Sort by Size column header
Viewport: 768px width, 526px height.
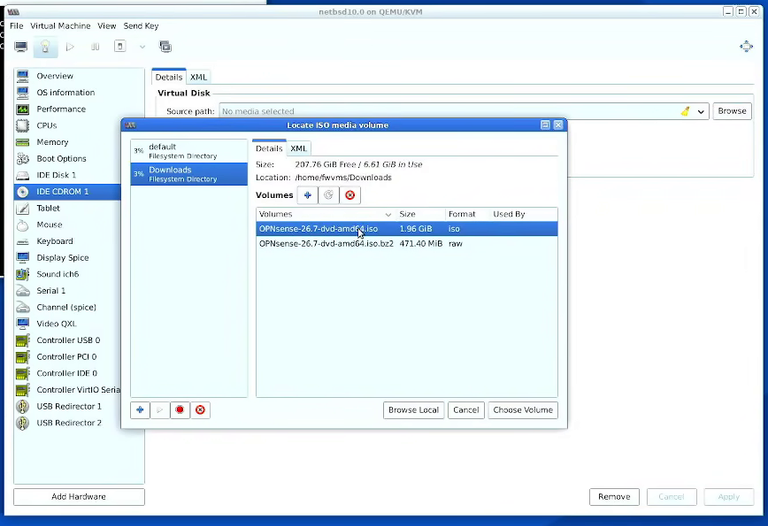click(420, 214)
